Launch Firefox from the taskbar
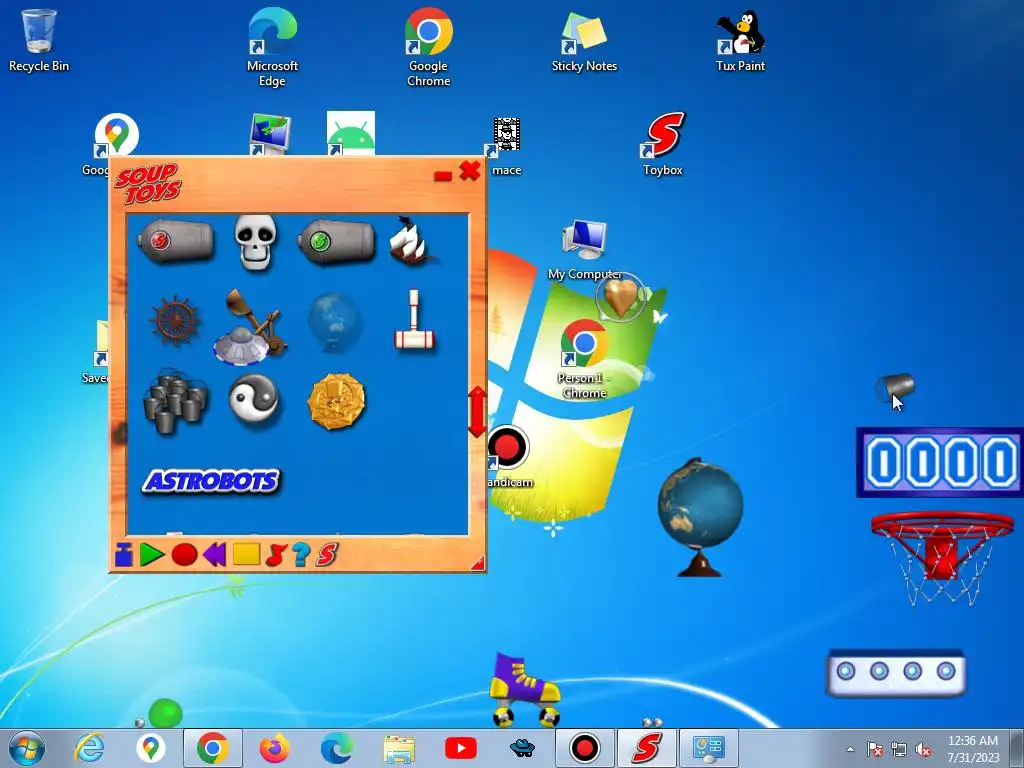Image resolution: width=1024 pixels, height=768 pixels. click(x=275, y=748)
